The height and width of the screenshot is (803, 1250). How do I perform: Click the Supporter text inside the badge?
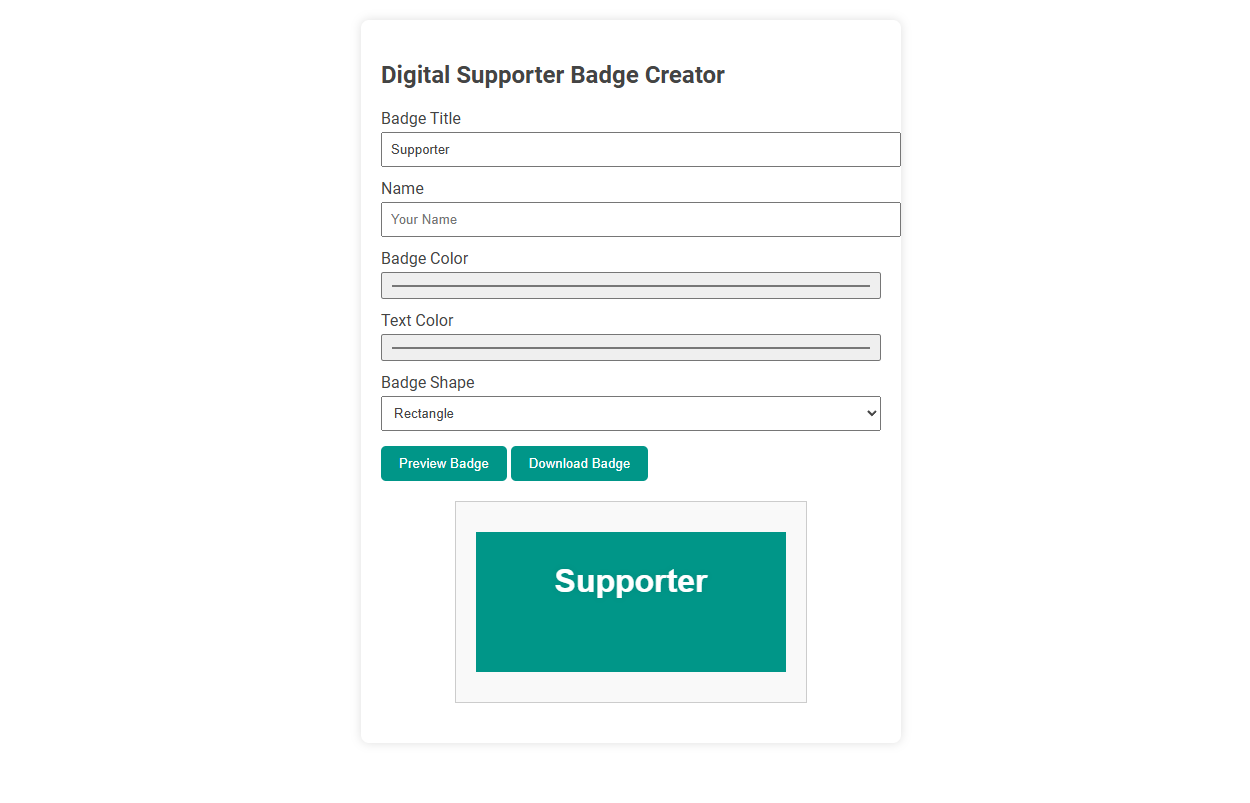click(630, 581)
